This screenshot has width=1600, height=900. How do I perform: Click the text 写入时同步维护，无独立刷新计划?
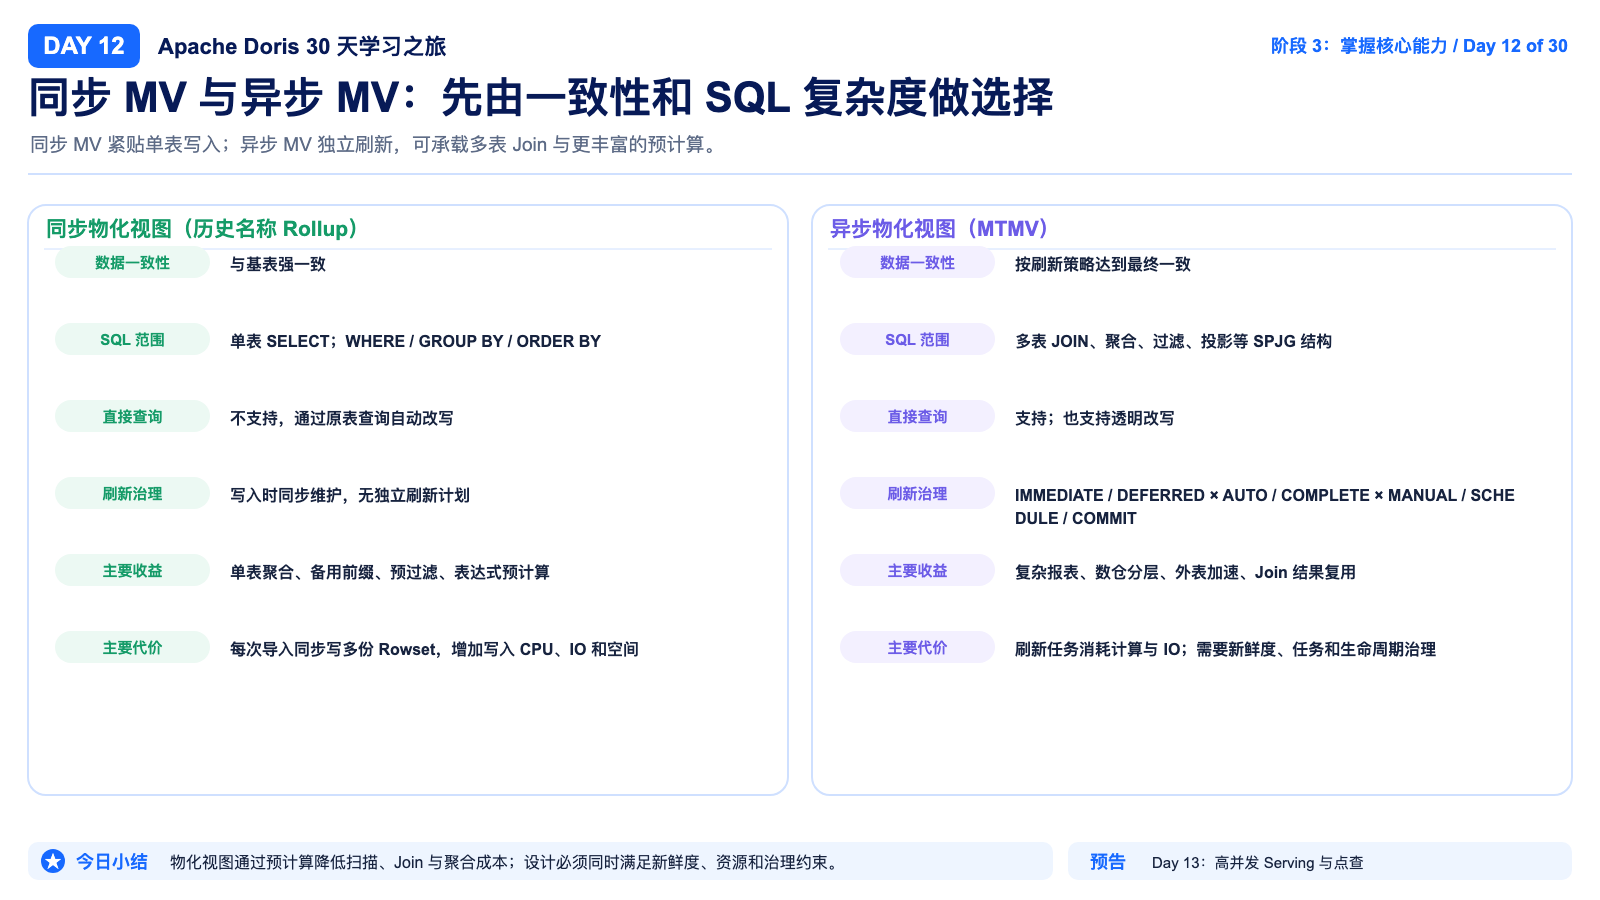pos(350,495)
